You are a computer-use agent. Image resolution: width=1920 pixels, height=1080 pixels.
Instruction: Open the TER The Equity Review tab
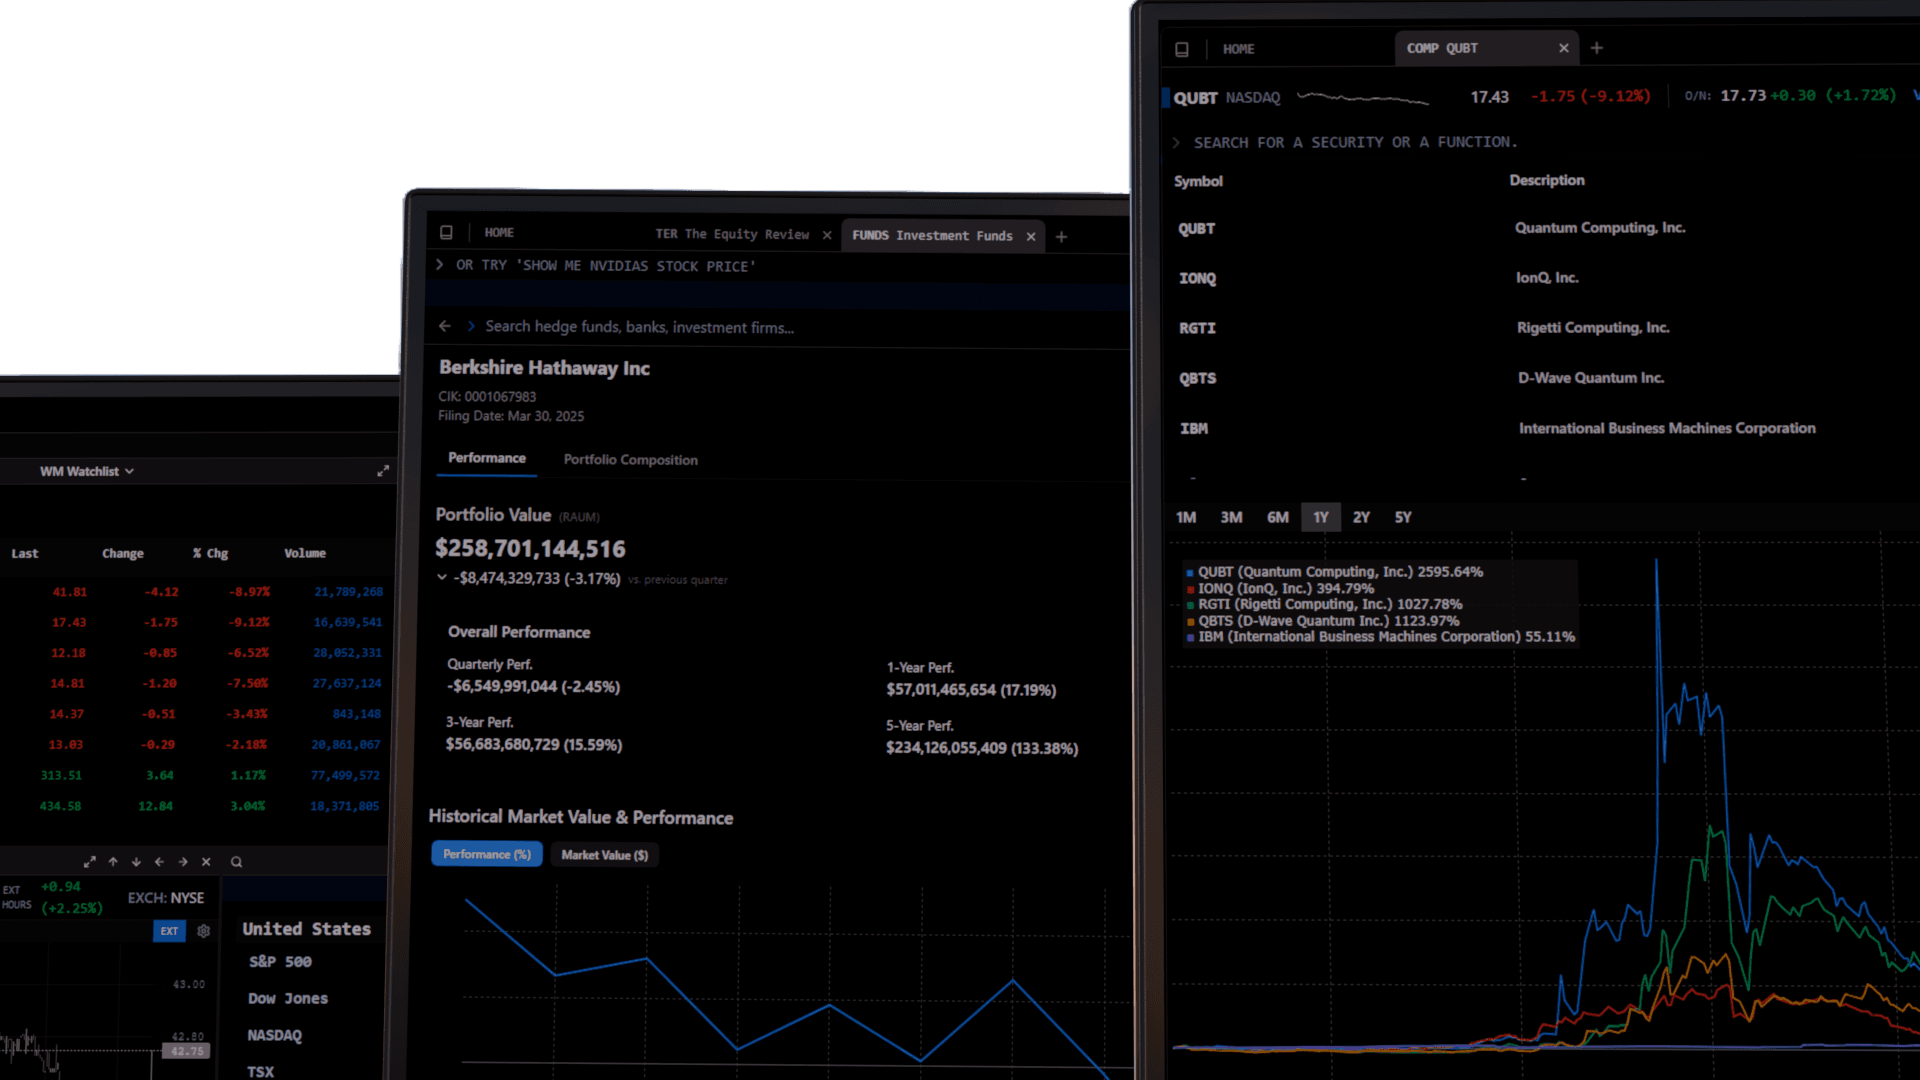tap(732, 234)
